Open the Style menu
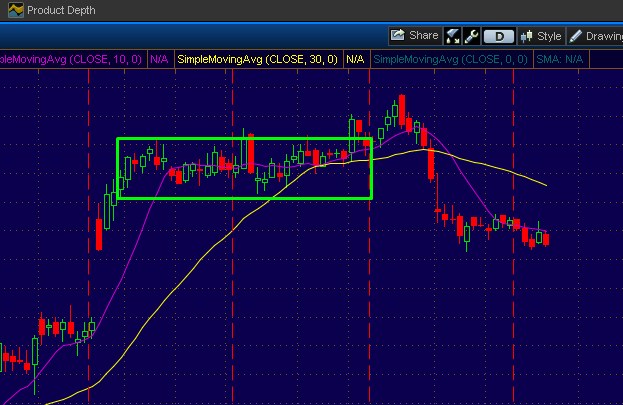 [541, 36]
